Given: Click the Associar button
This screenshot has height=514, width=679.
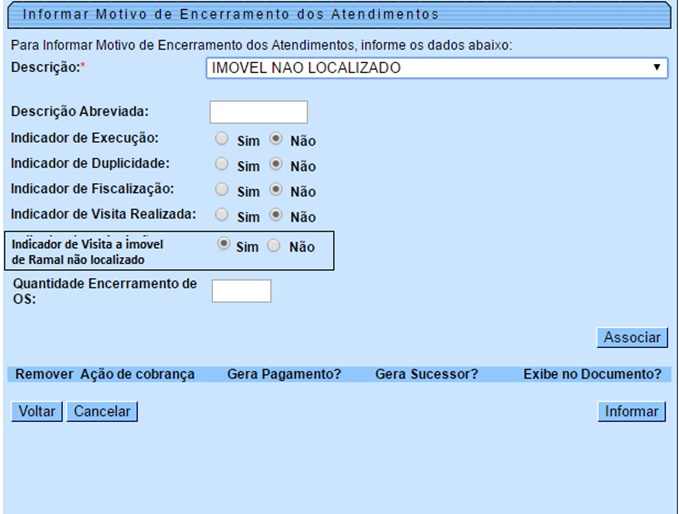Looking at the screenshot, I should (632, 338).
